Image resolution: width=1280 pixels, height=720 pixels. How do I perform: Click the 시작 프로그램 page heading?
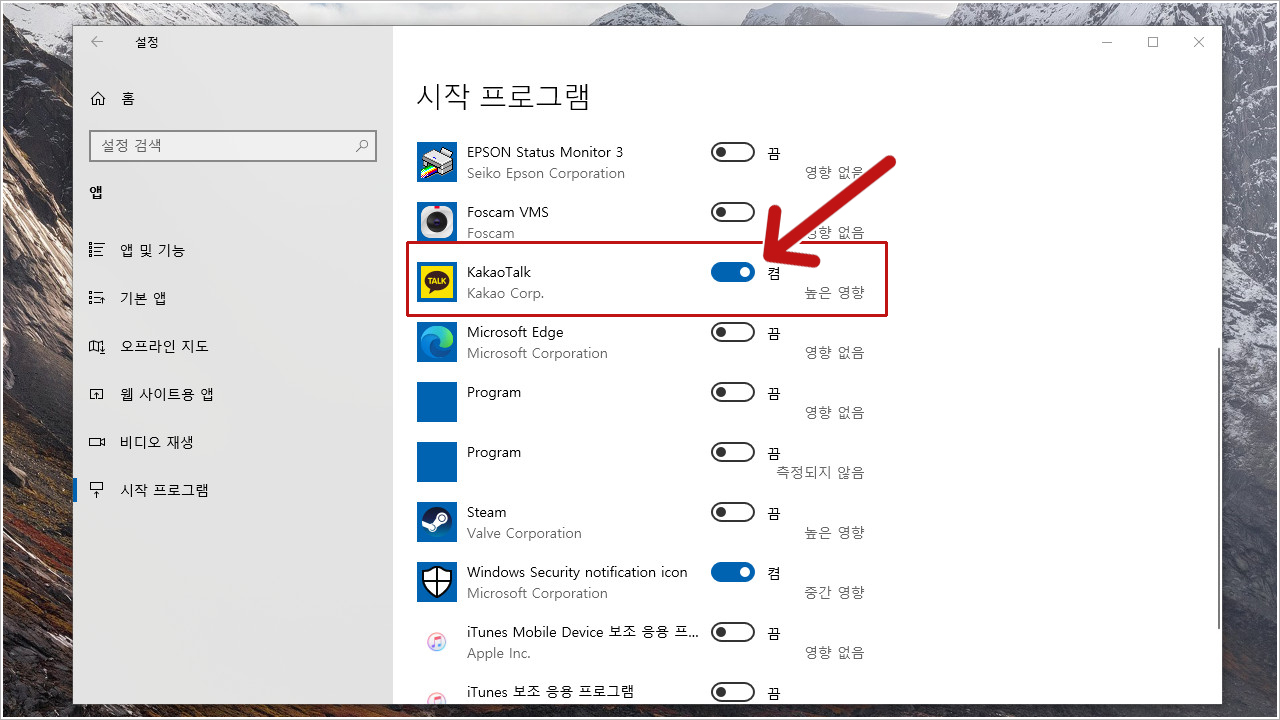tap(503, 96)
